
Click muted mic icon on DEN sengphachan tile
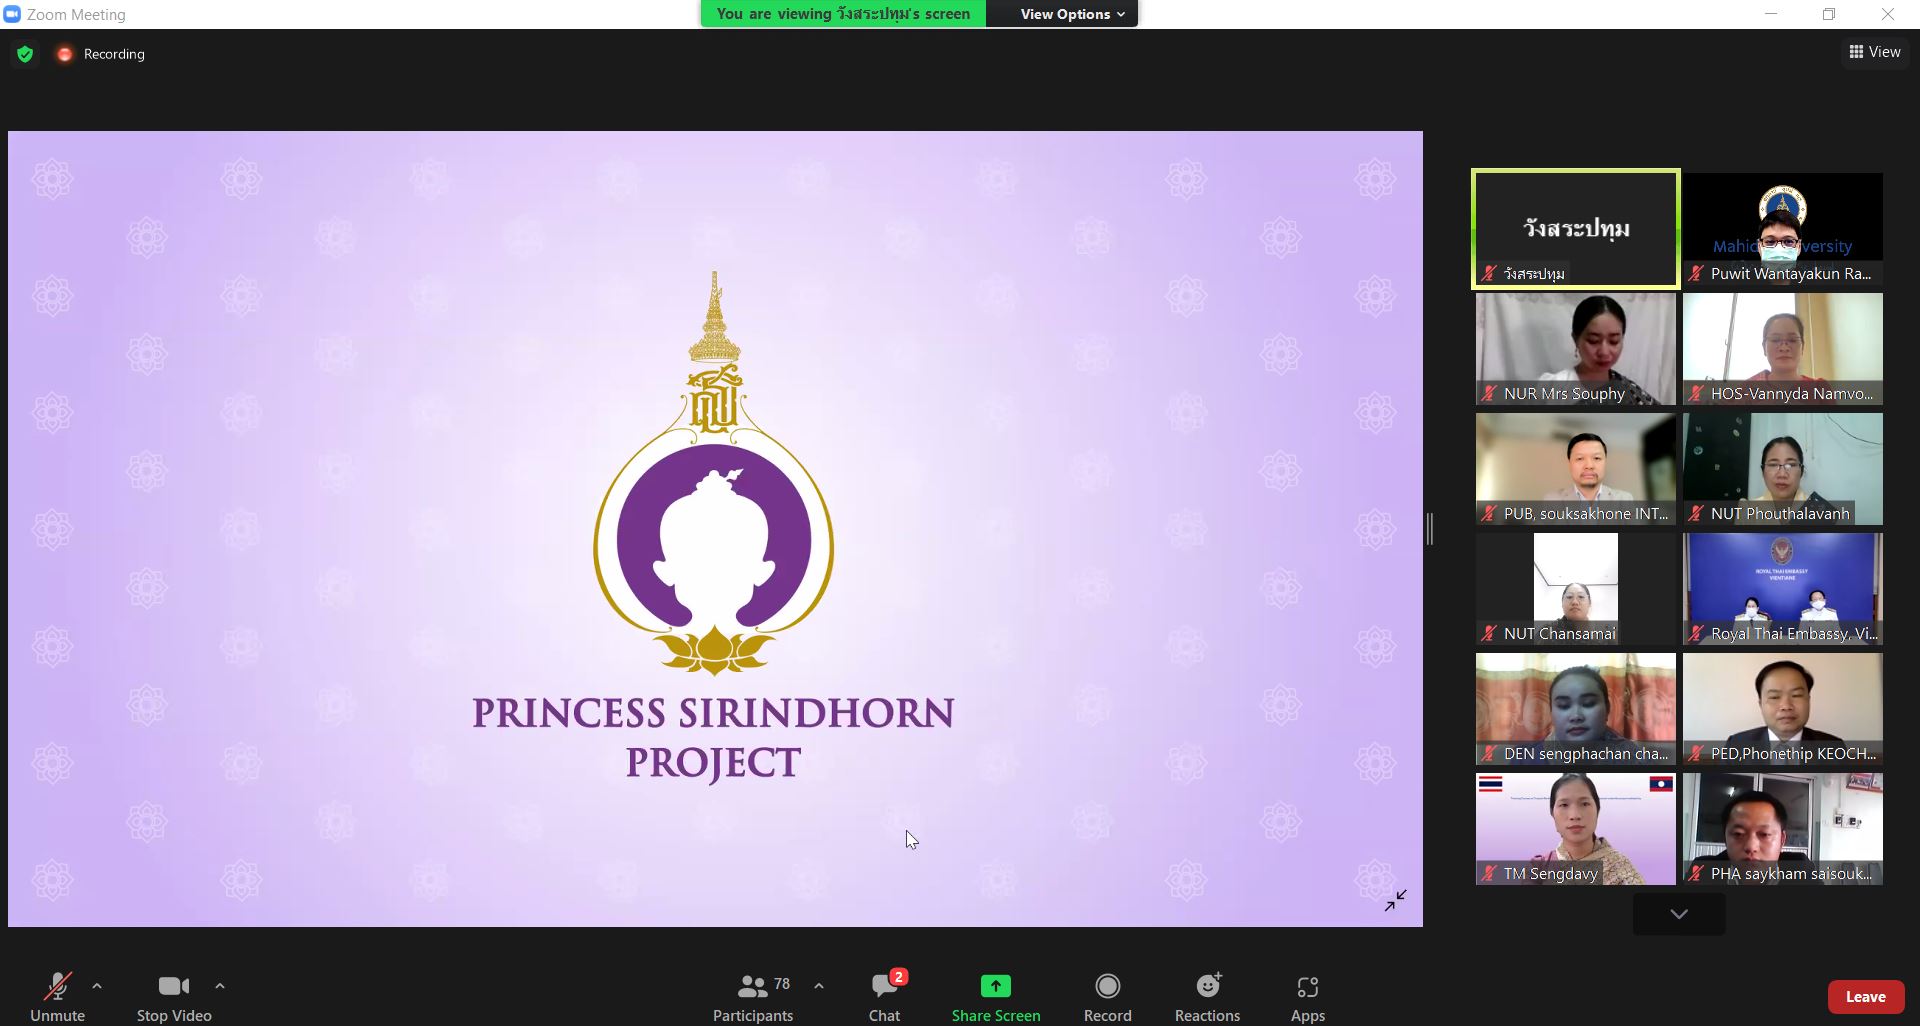pyautogui.click(x=1489, y=754)
